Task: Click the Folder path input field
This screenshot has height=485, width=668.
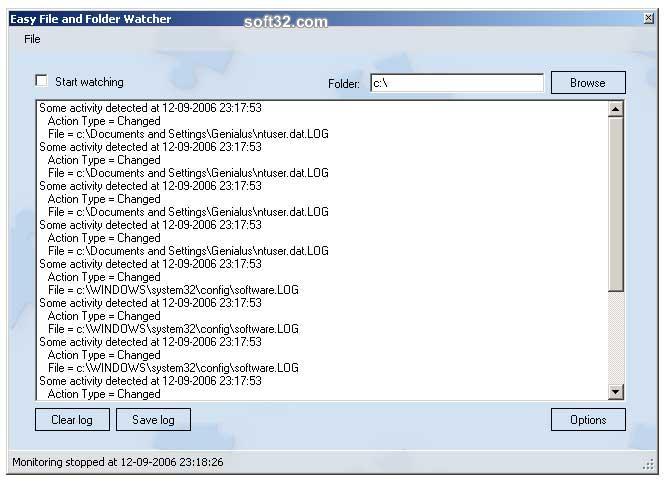Action: point(457,83)
